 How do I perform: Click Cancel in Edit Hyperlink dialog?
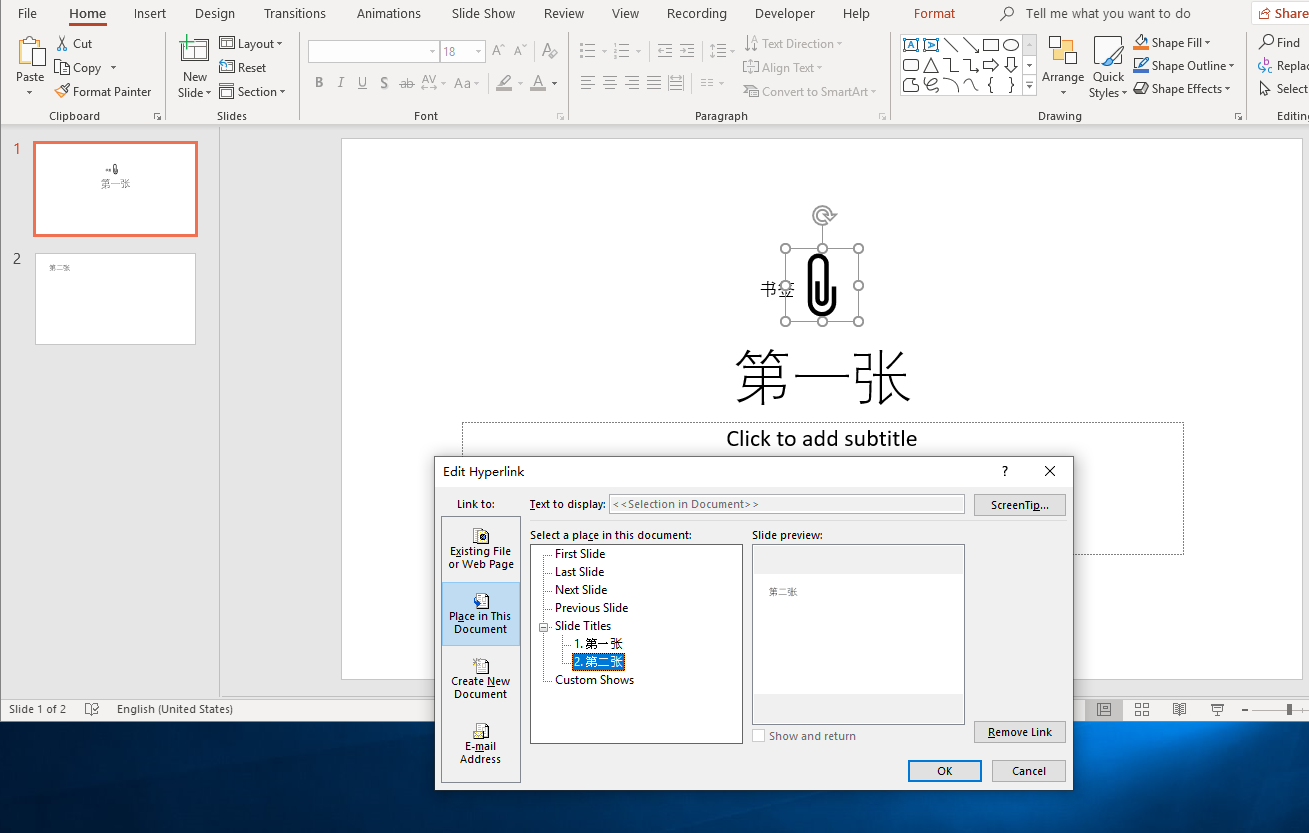coord(1029,771)
